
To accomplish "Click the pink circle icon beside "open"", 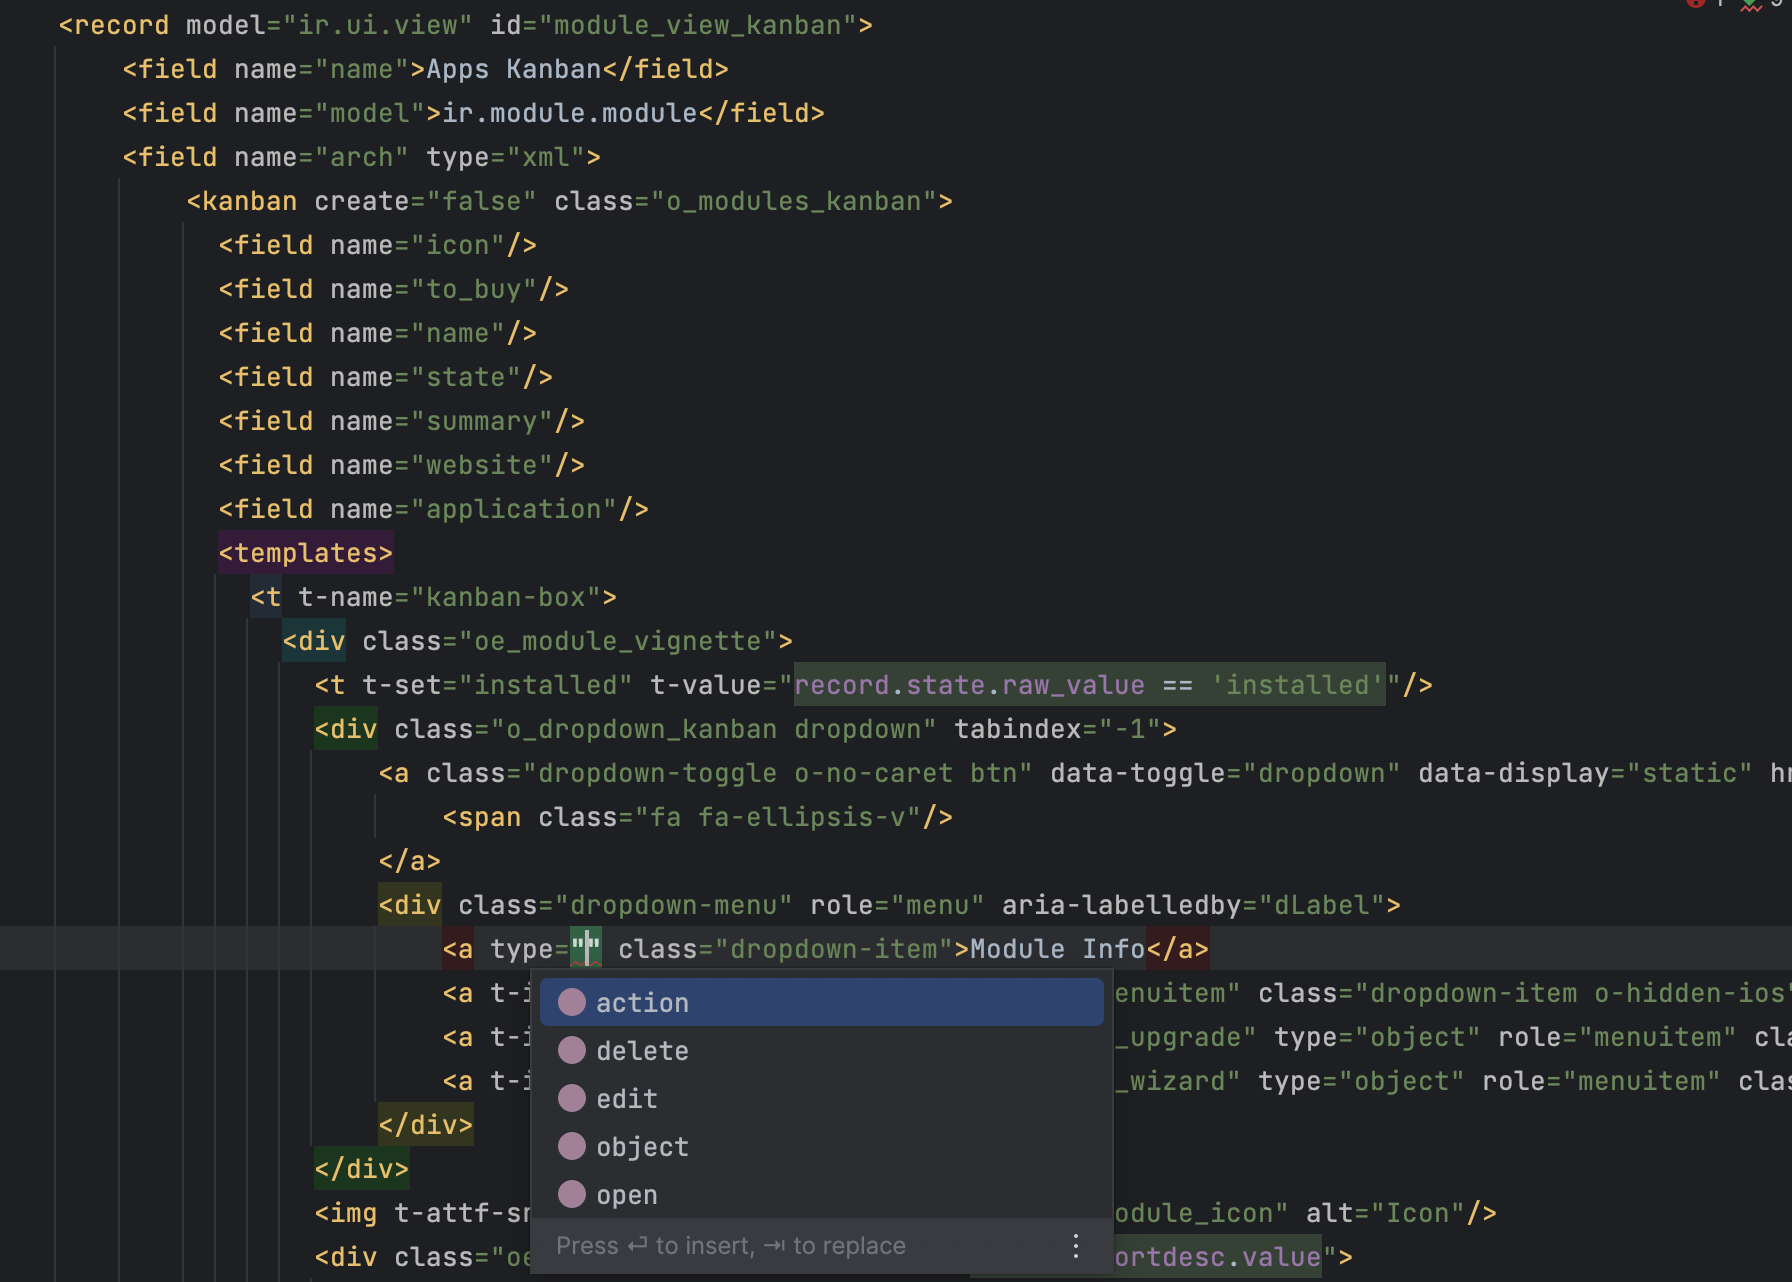I will [x=571, y=1194].
